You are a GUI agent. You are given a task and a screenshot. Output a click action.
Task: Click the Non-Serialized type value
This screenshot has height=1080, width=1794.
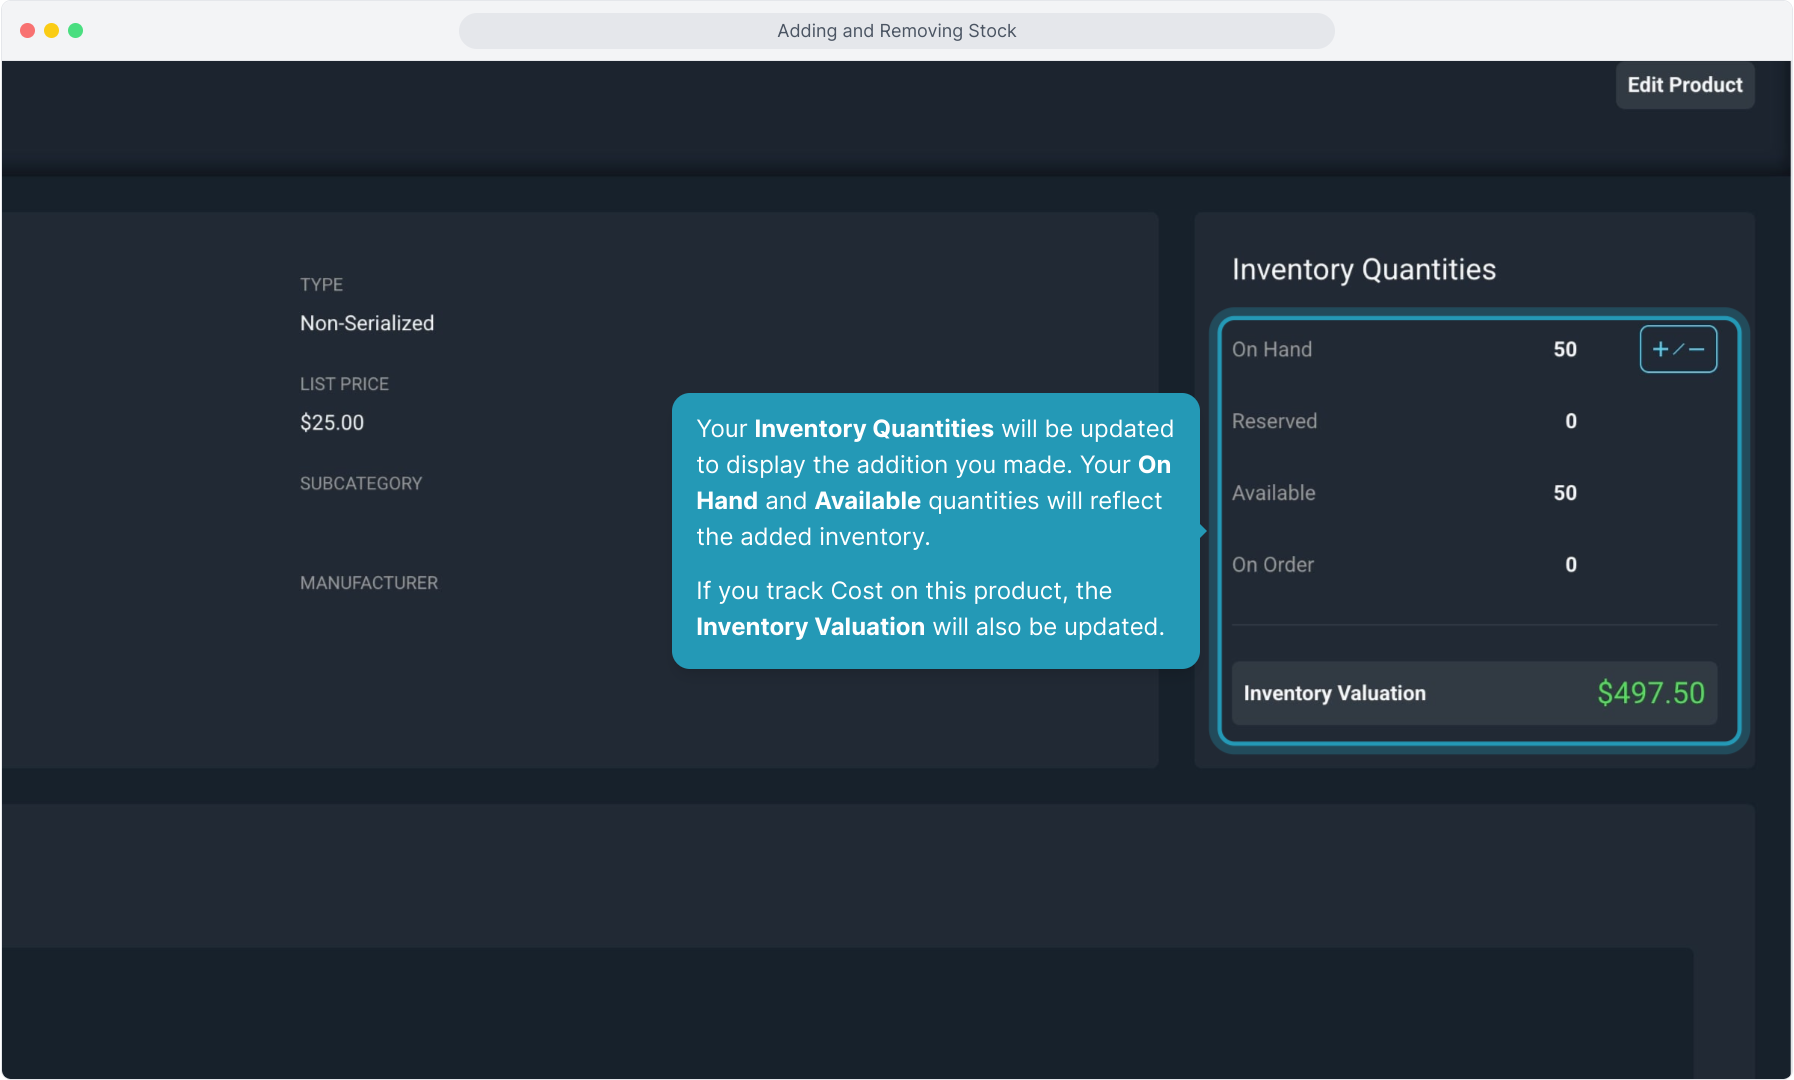point(367,323)
